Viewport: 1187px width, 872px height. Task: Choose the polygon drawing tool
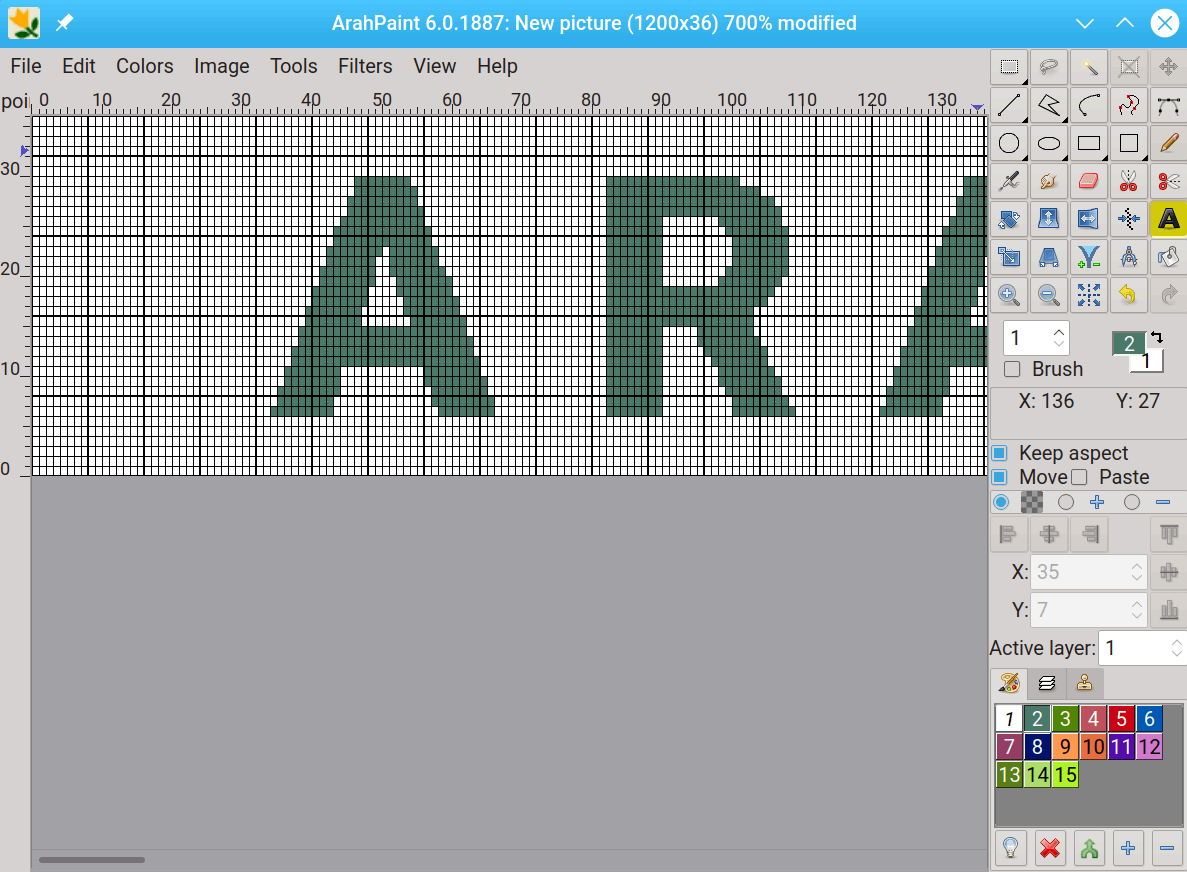tap(1048, 105)
